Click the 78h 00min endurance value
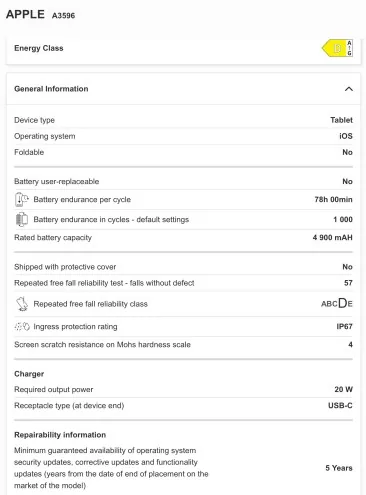 tap(333, 199)
